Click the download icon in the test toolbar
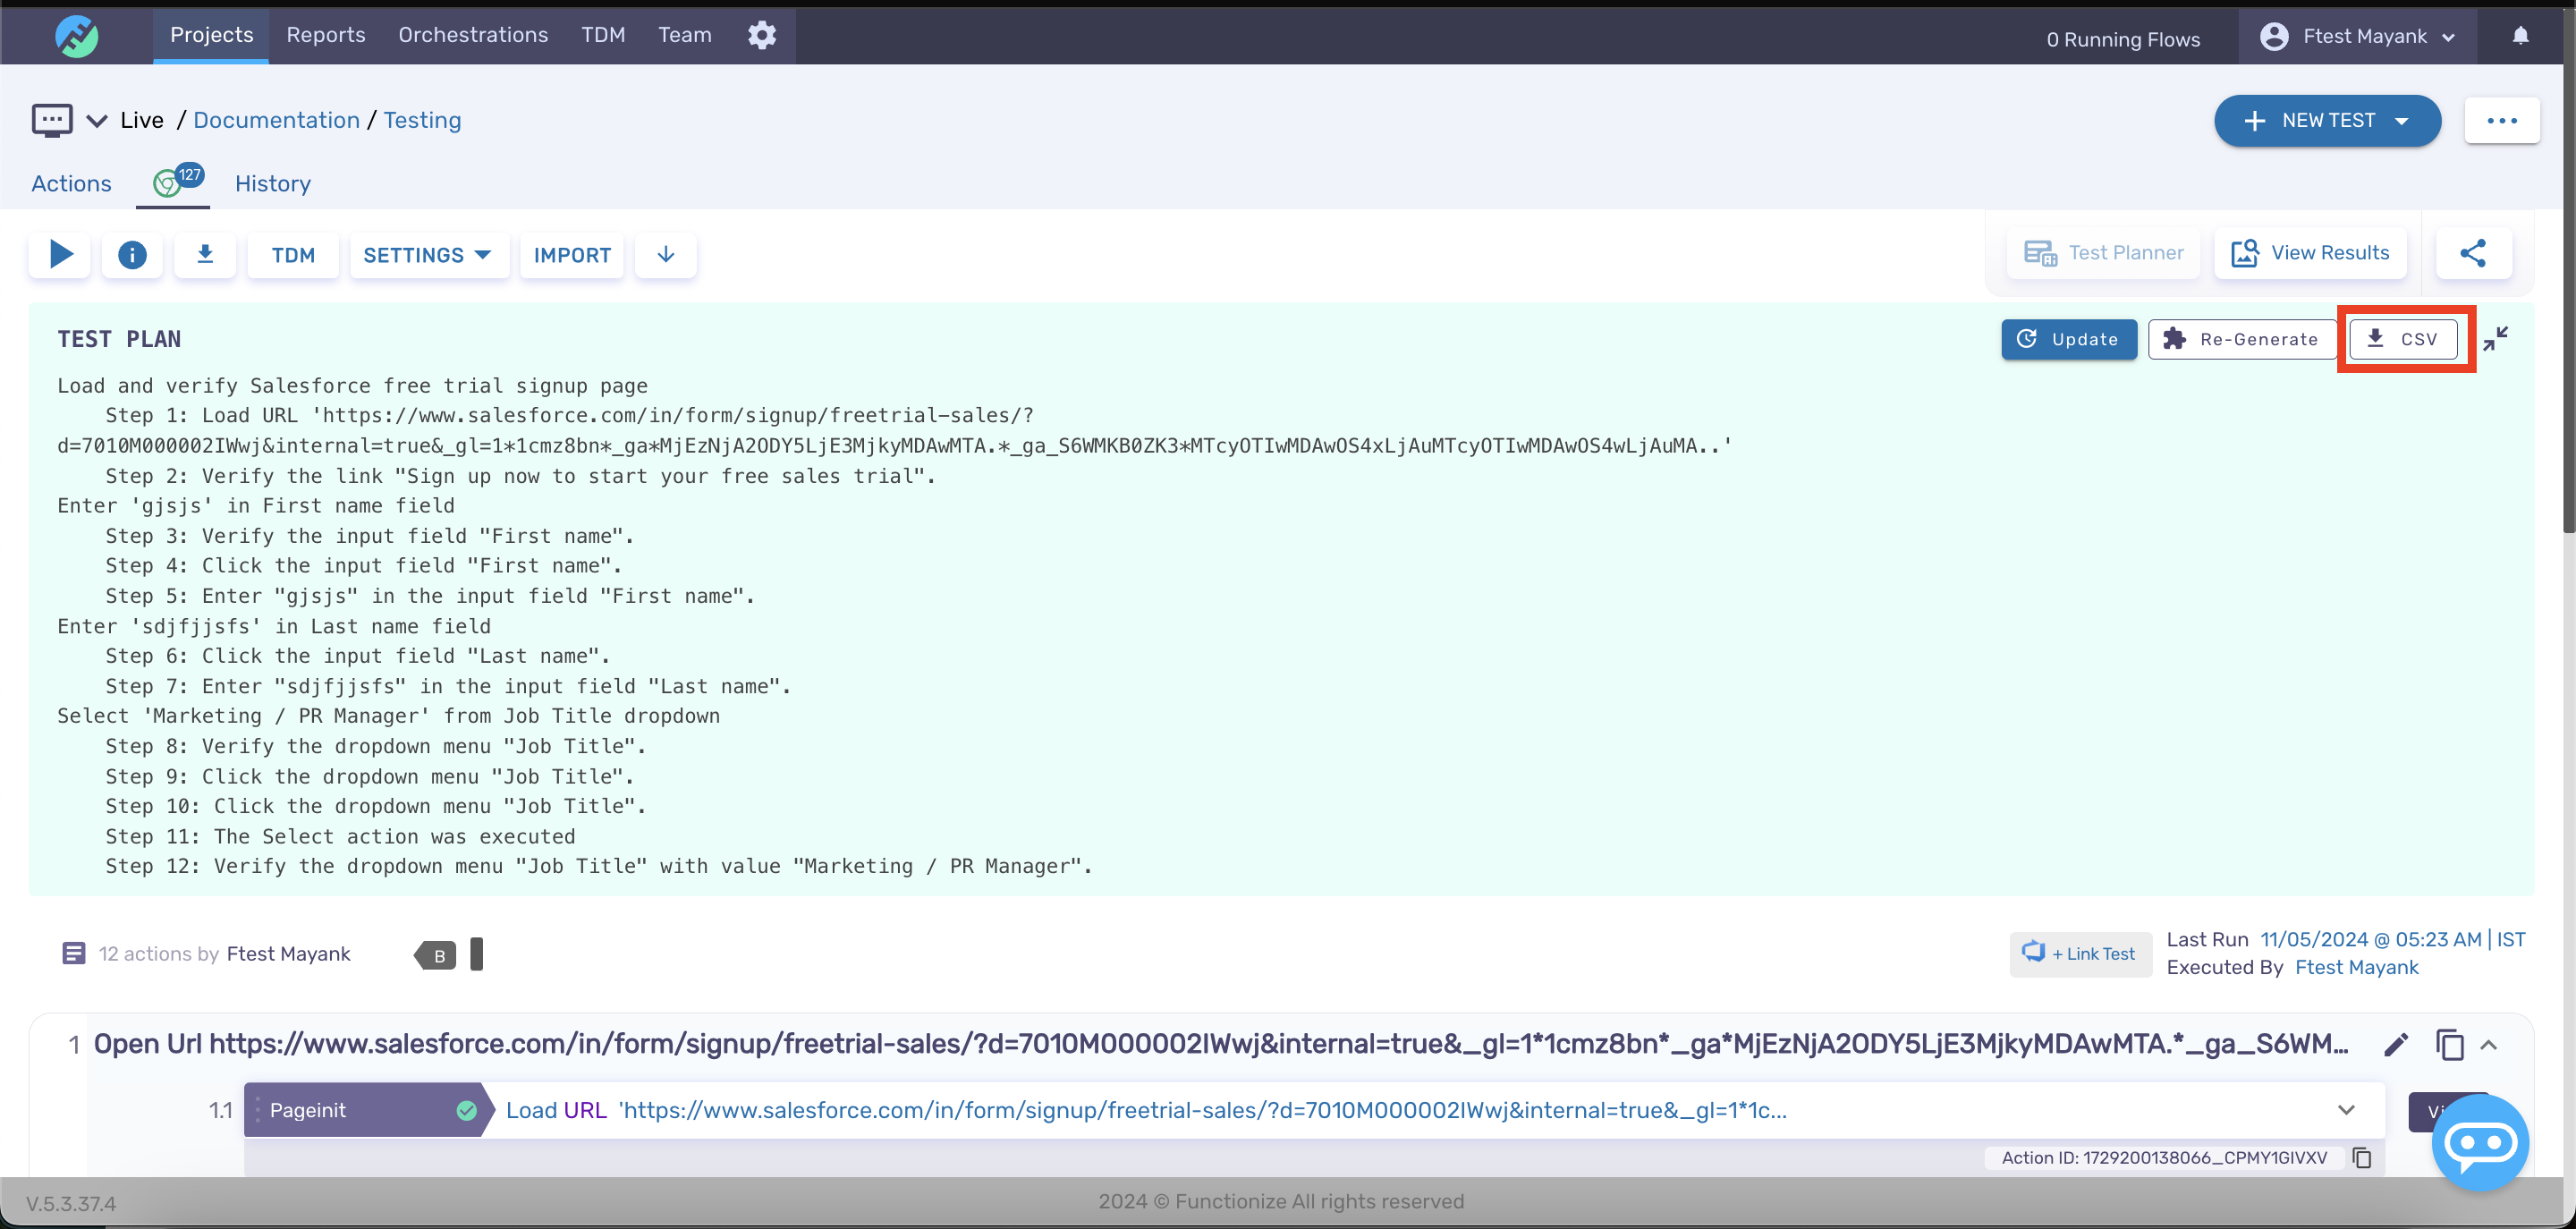 coord(205,255)
